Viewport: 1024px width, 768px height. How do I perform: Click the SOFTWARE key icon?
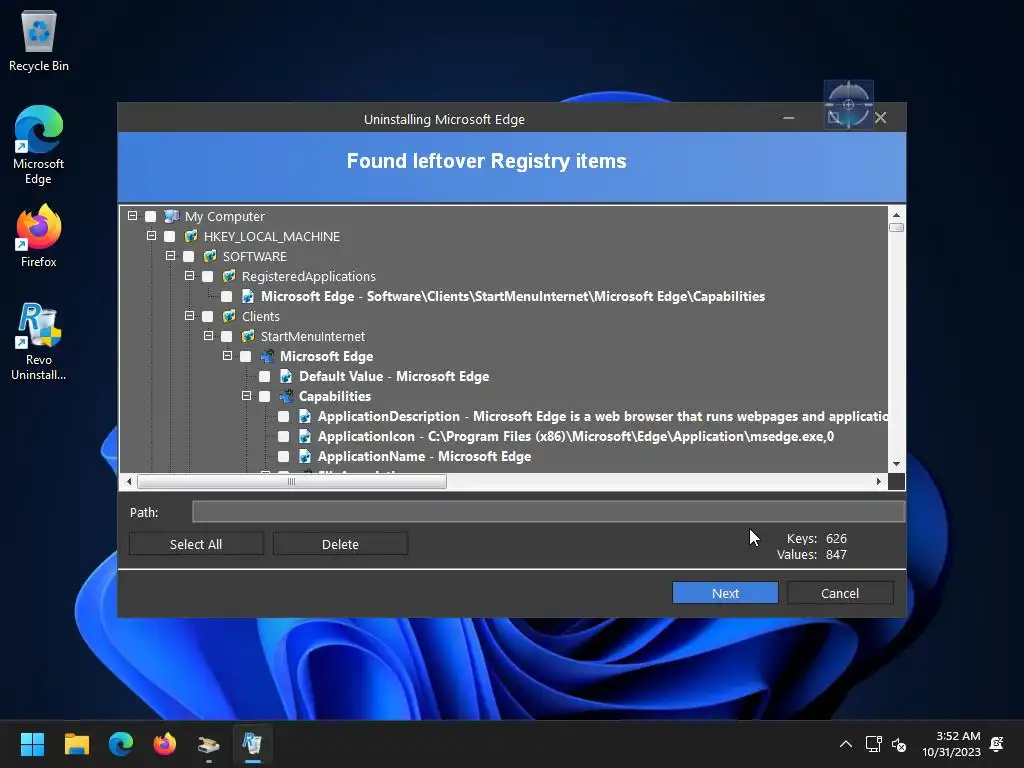click(210, 256)
